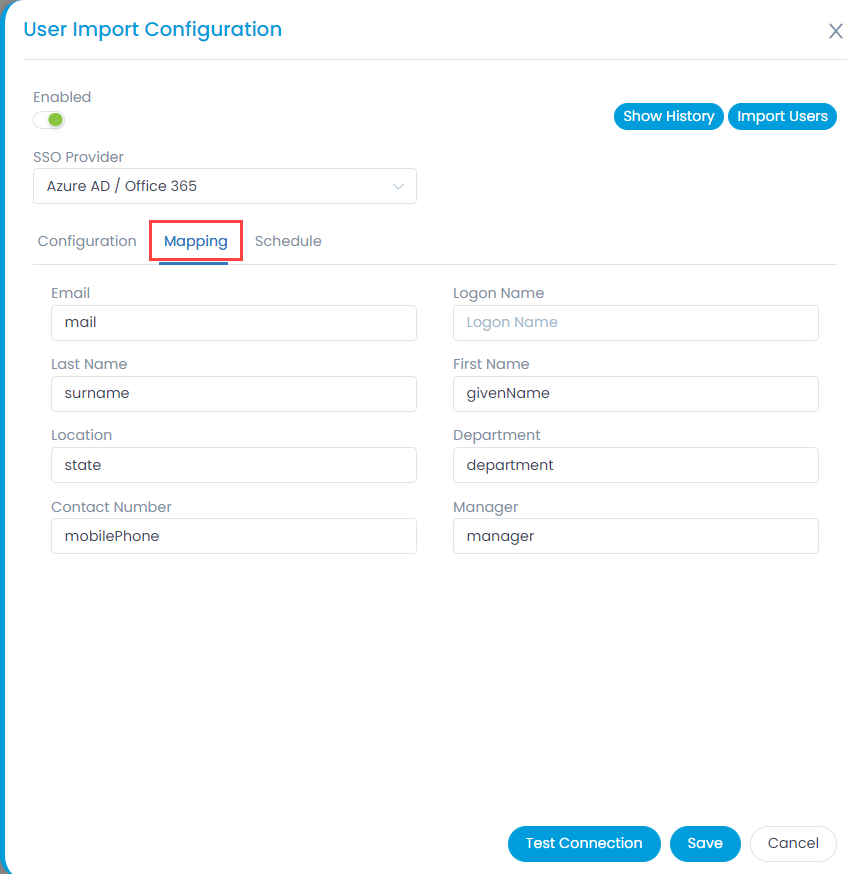
Task: Open the Schedule tab
Action: 288,241
